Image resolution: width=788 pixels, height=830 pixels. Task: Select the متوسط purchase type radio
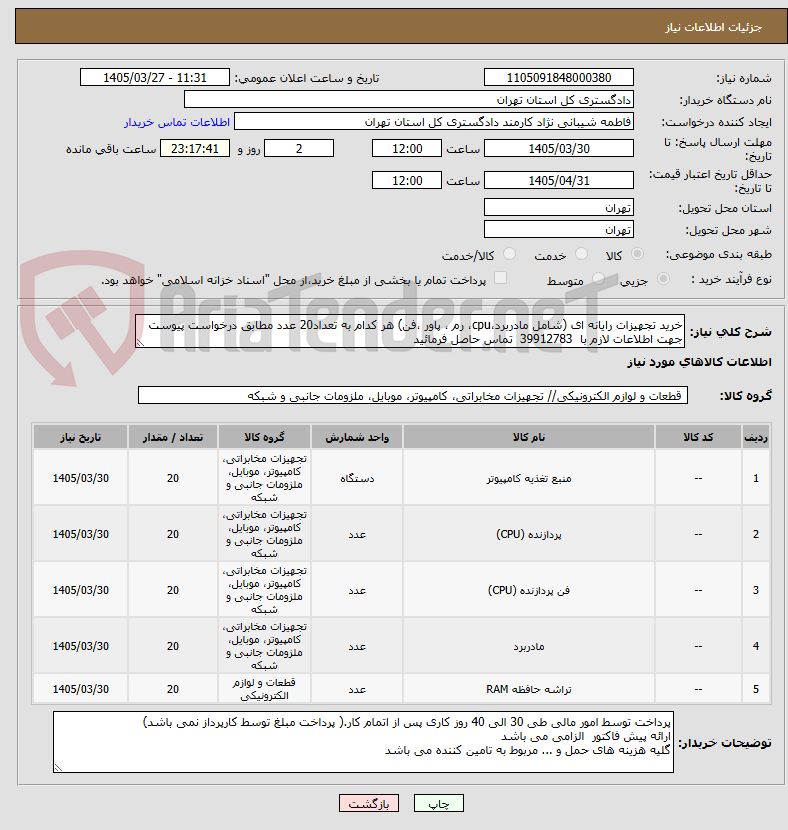point(598,279)
